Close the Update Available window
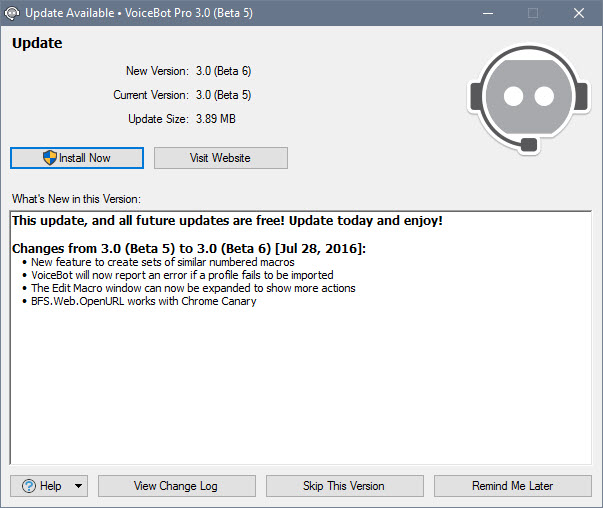Image resolution: width=603 pixels, height=508 pixels. (579, 13)
